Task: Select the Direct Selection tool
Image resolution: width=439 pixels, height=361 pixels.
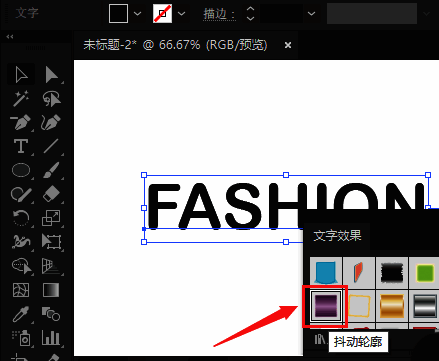Action: 51,74
